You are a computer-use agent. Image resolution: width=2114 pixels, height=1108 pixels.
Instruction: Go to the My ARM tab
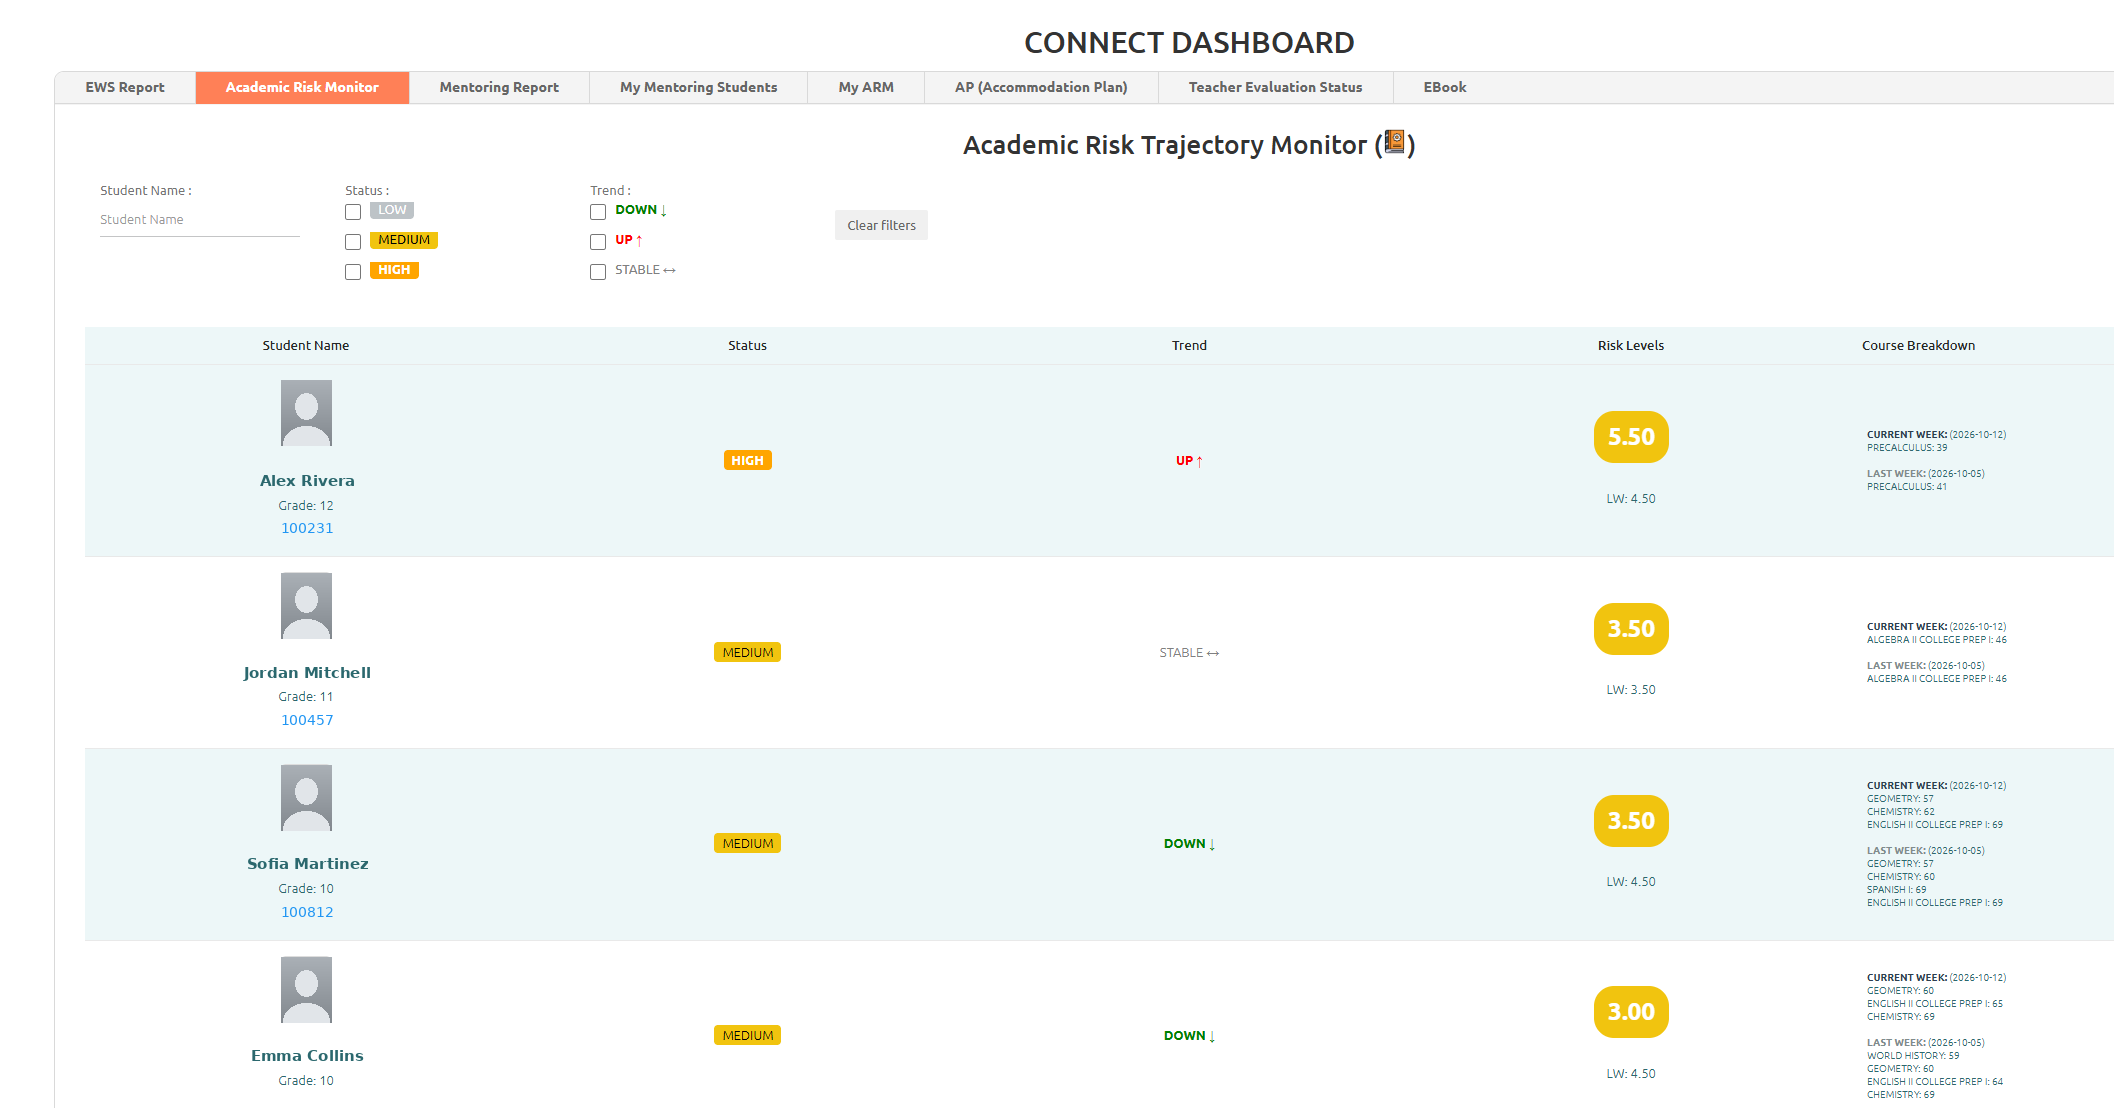click(866, 87)
